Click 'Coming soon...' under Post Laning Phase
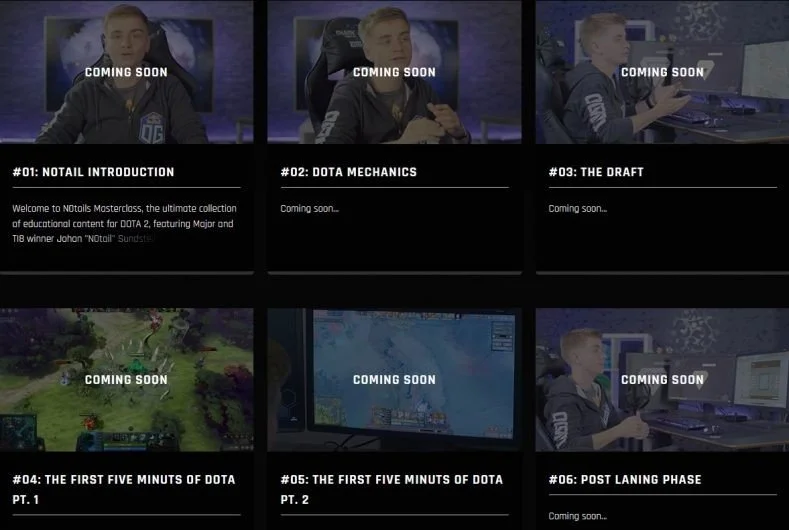This screenshot has width=789, height=530. click(x=578, y=516)
